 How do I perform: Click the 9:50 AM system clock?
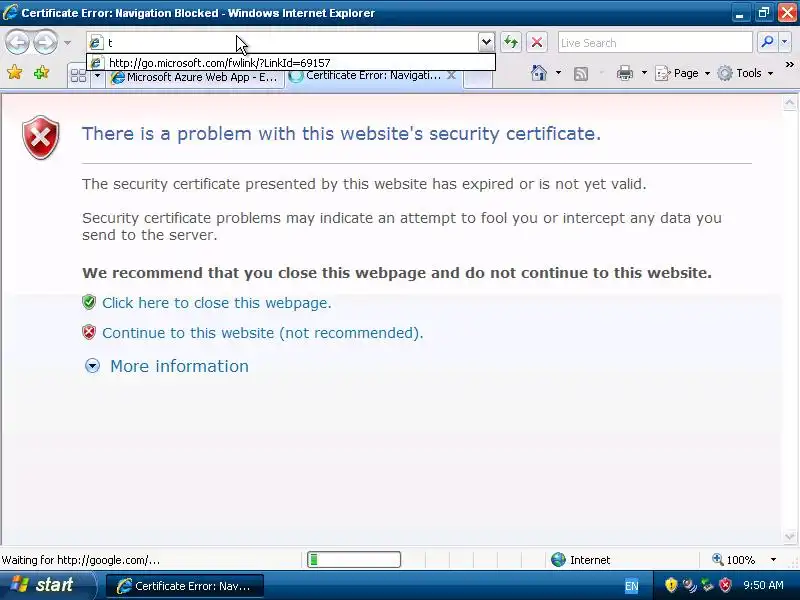[763, 585]
